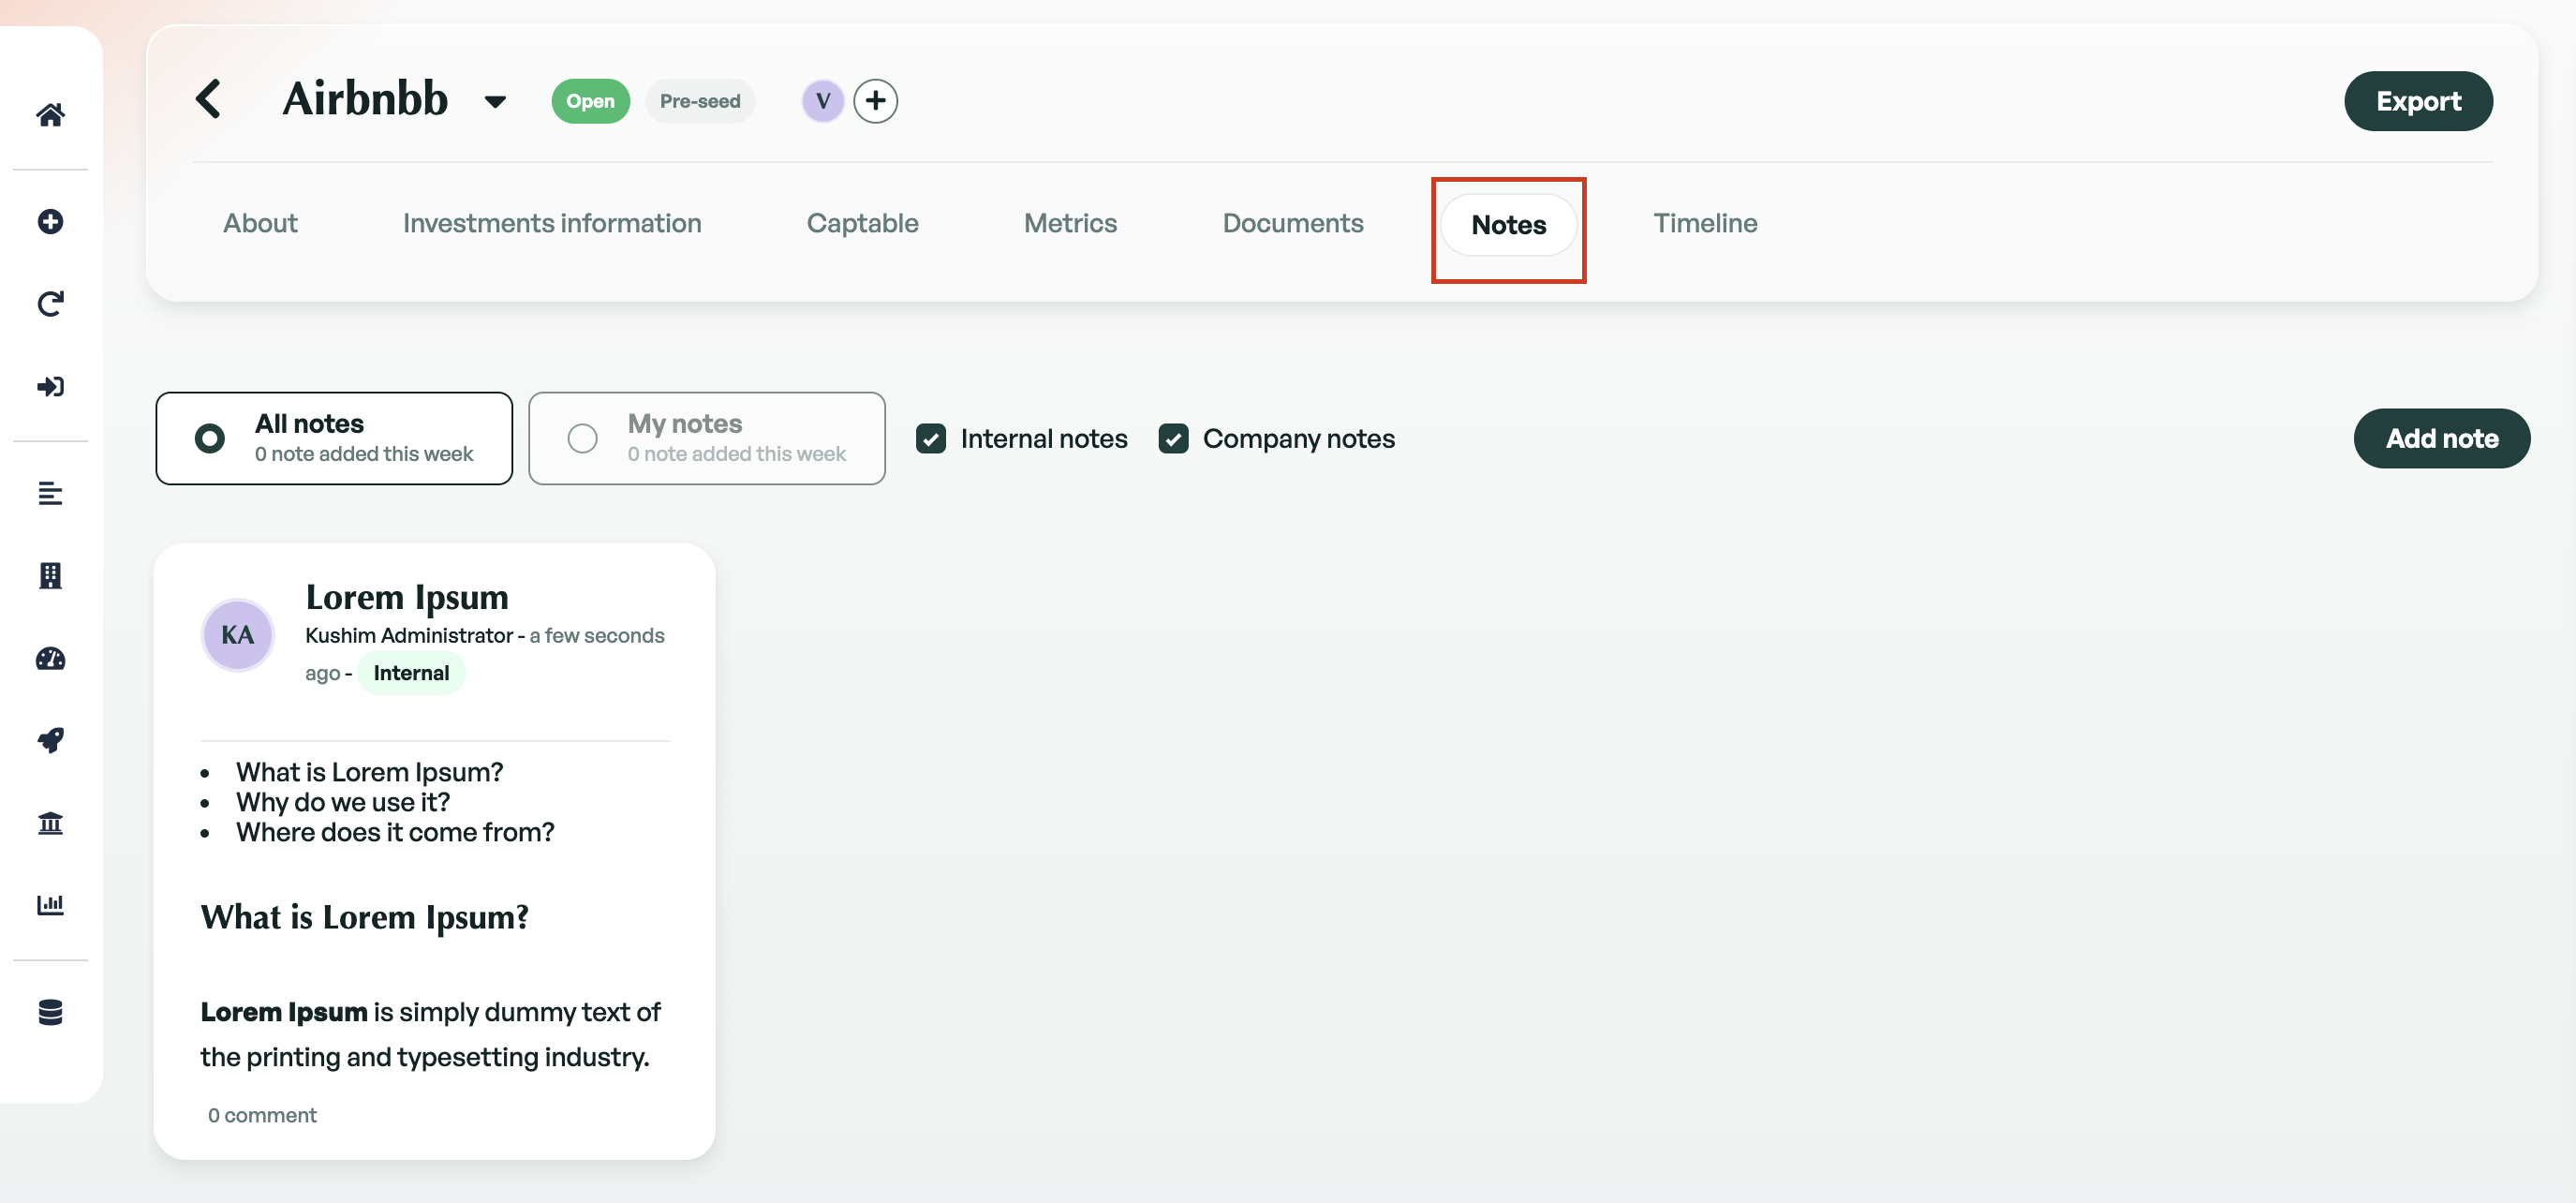The image size is (2576, 1203).
Task: Select the My notes radio option
Action: coord(706,438)
